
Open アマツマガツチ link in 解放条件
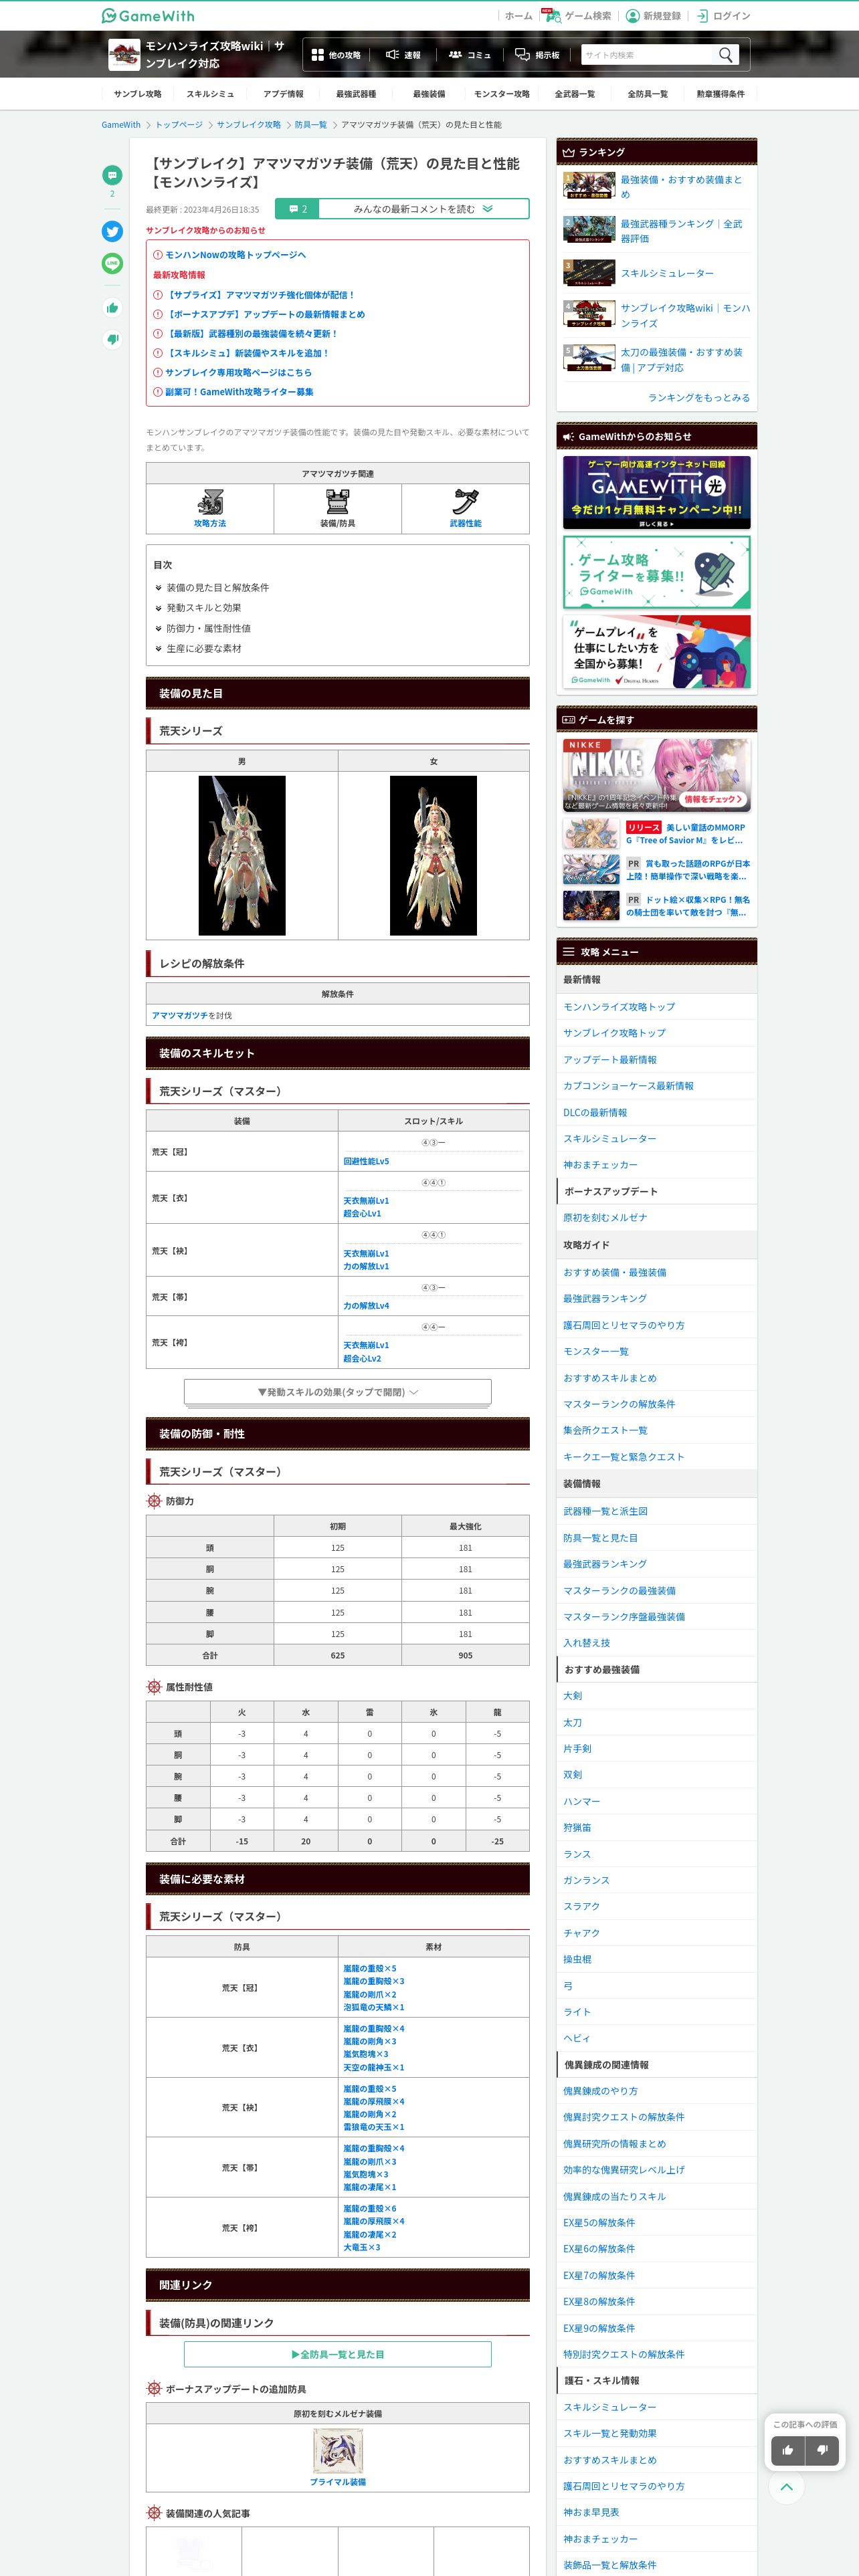(179, 1015)
